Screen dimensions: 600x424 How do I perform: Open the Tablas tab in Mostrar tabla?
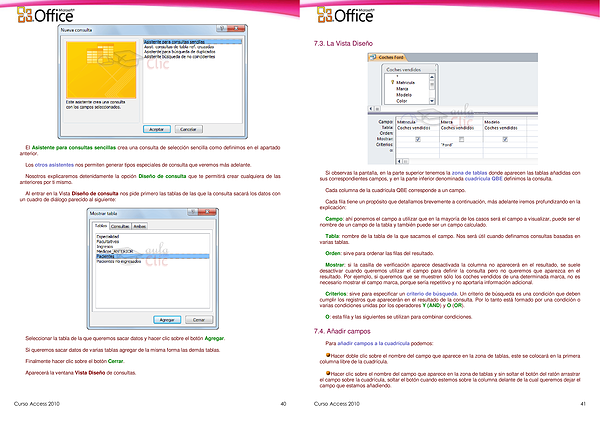tap(102, 227)
